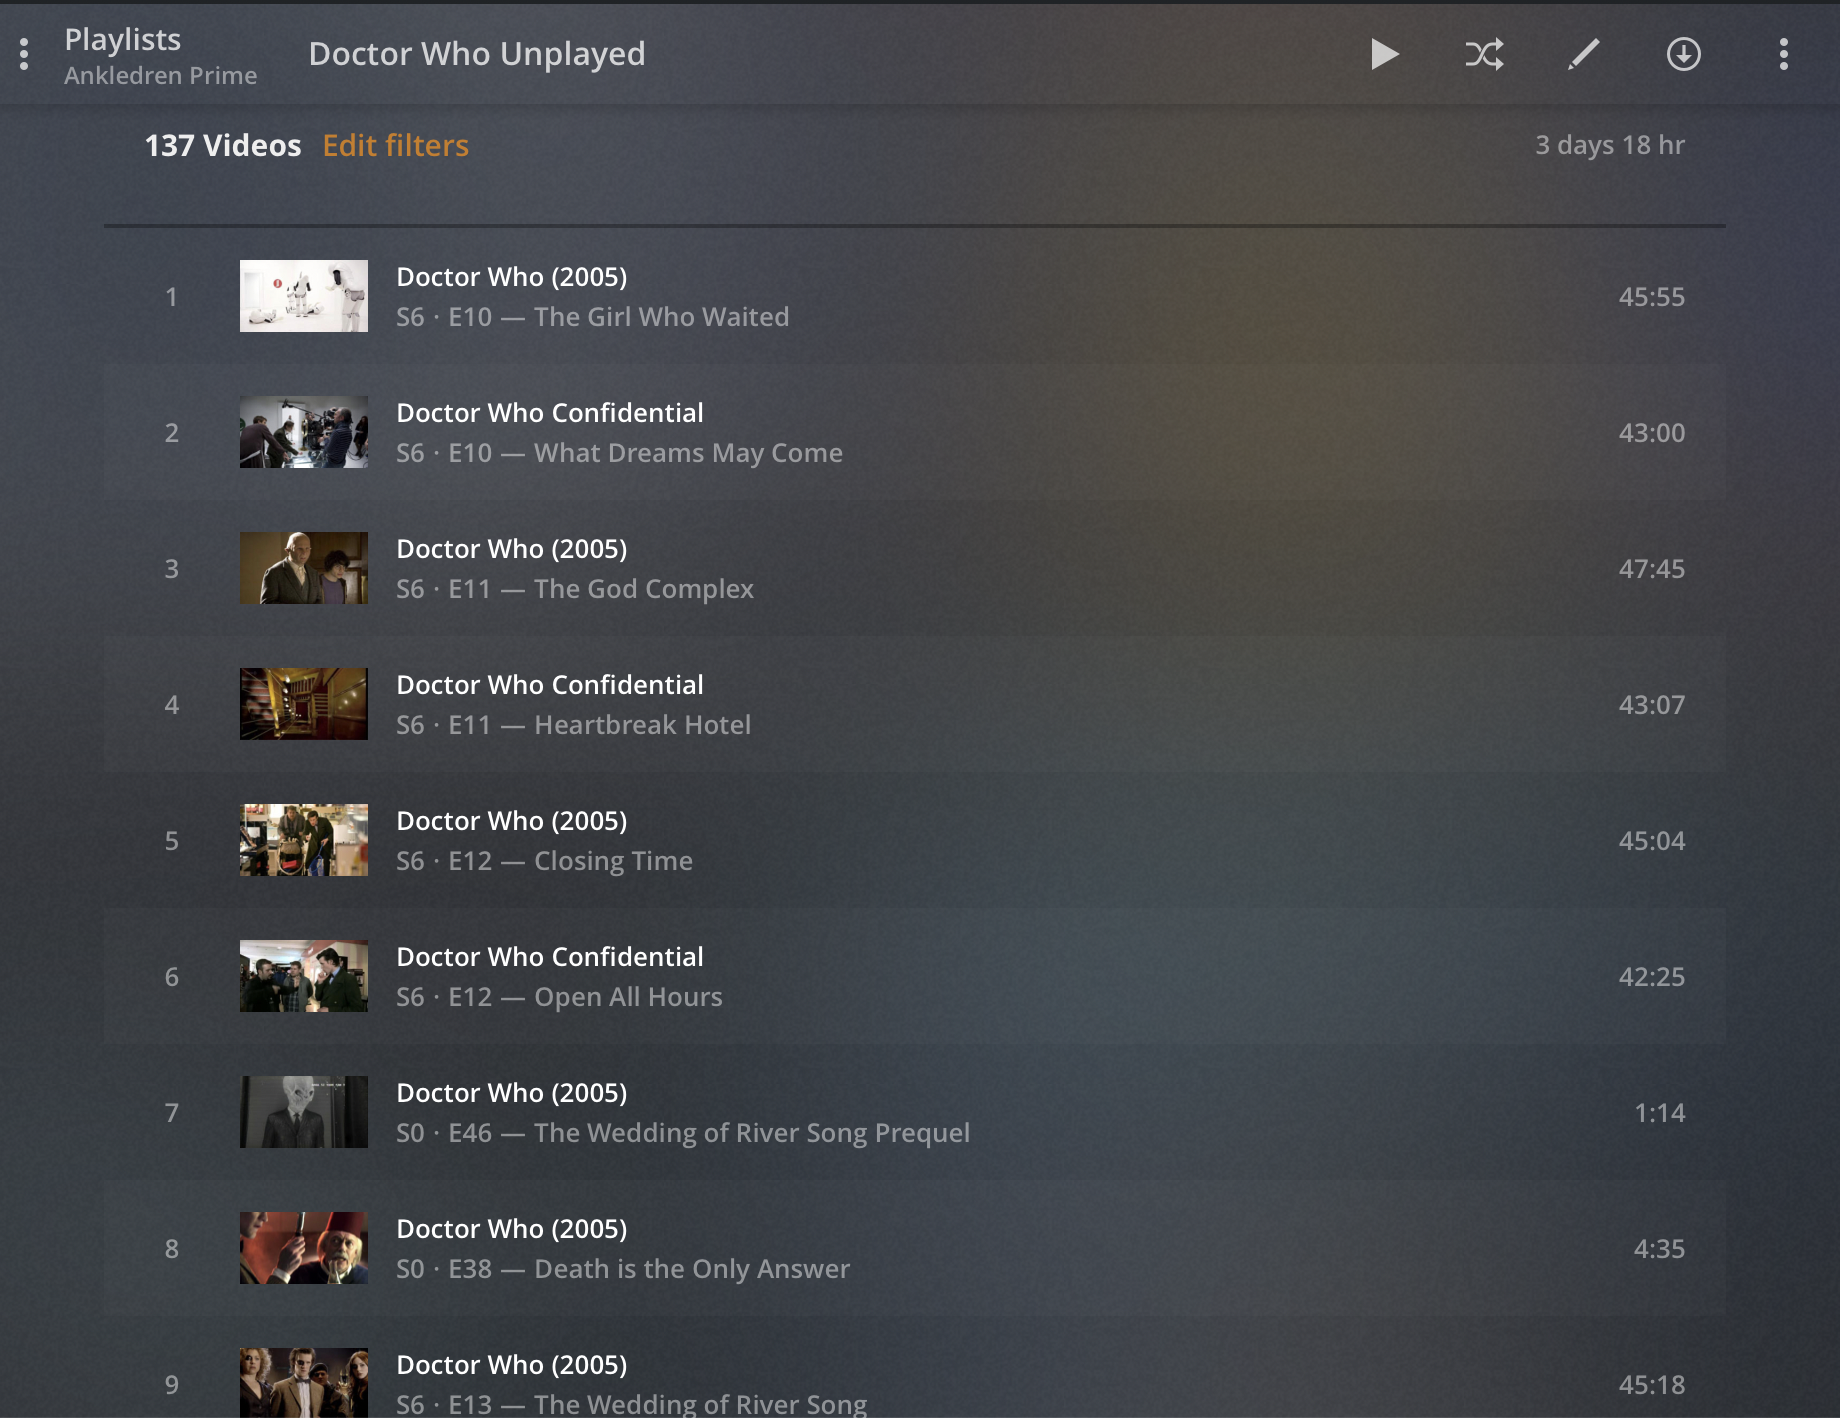Play the Doctor Who Unplayed playlist
The height and width of the screenshot is (1418, 1840).
pyautogui.click(x=1384, y=54)
